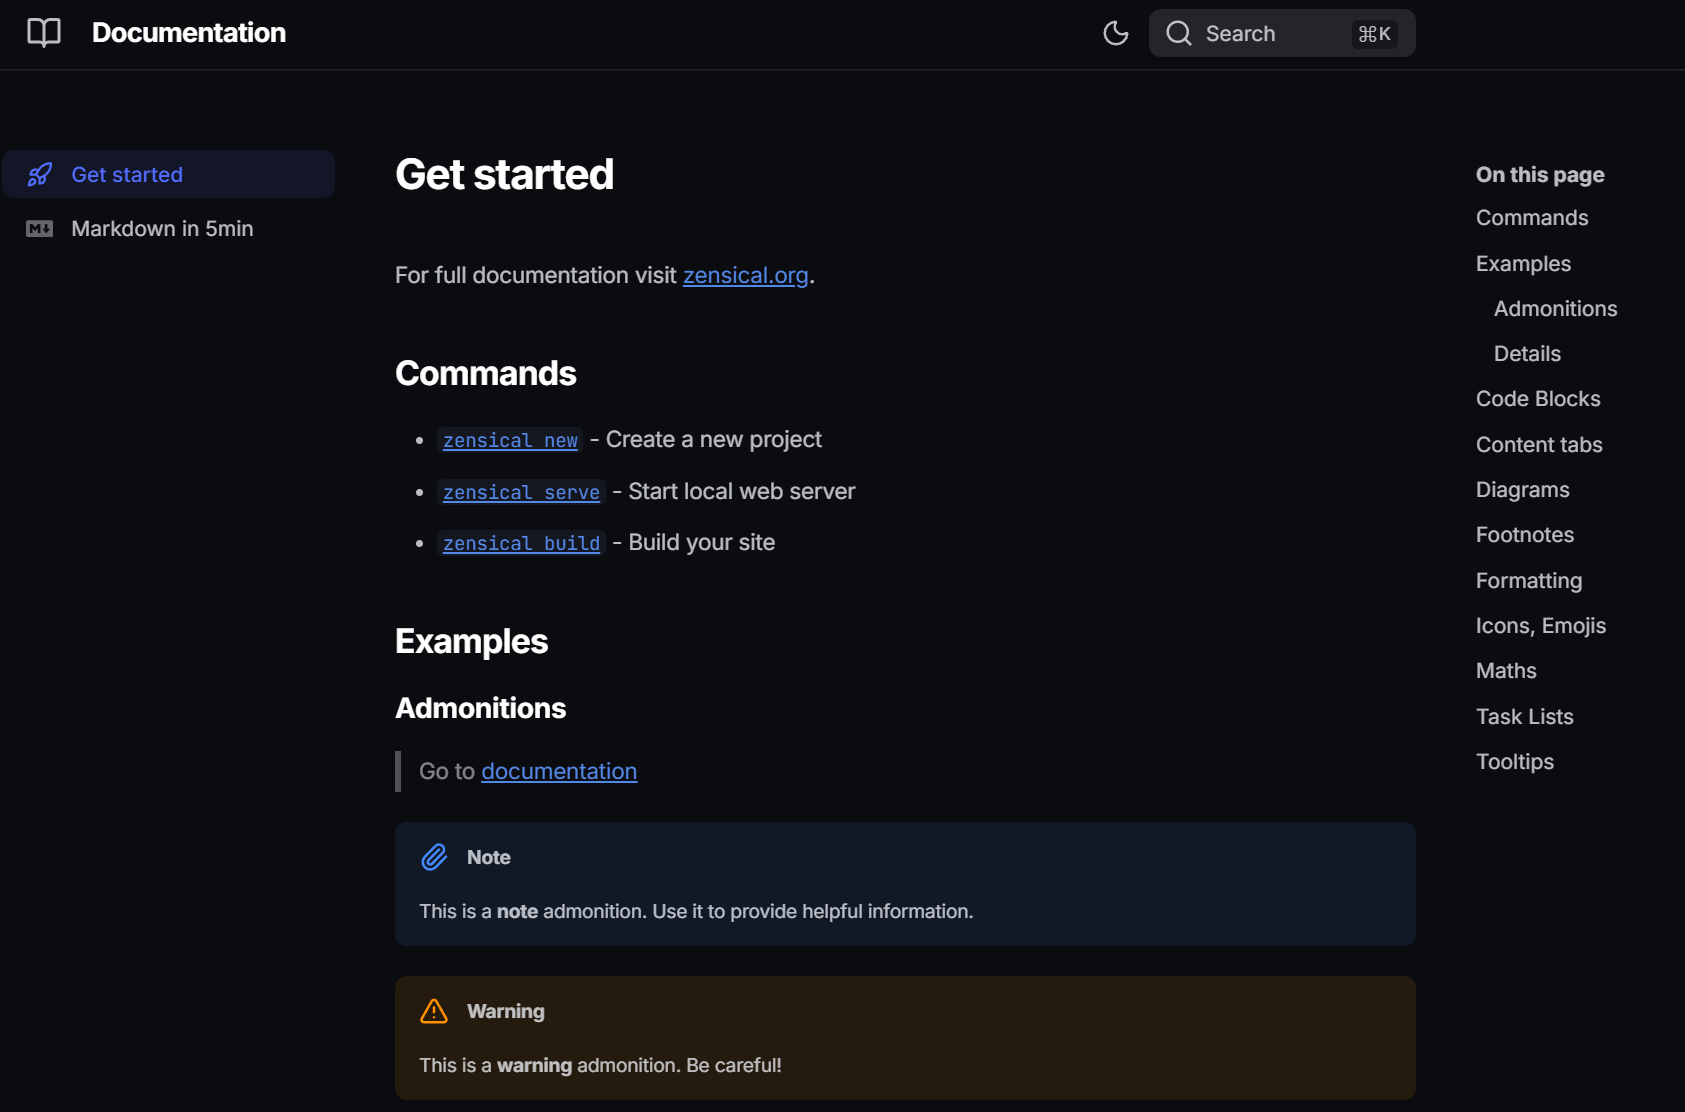Image resolution: width=1685 pixels, height=1112 pixels.
Task: Select Get started in sidebar navigation
Action: pos(168,174)
